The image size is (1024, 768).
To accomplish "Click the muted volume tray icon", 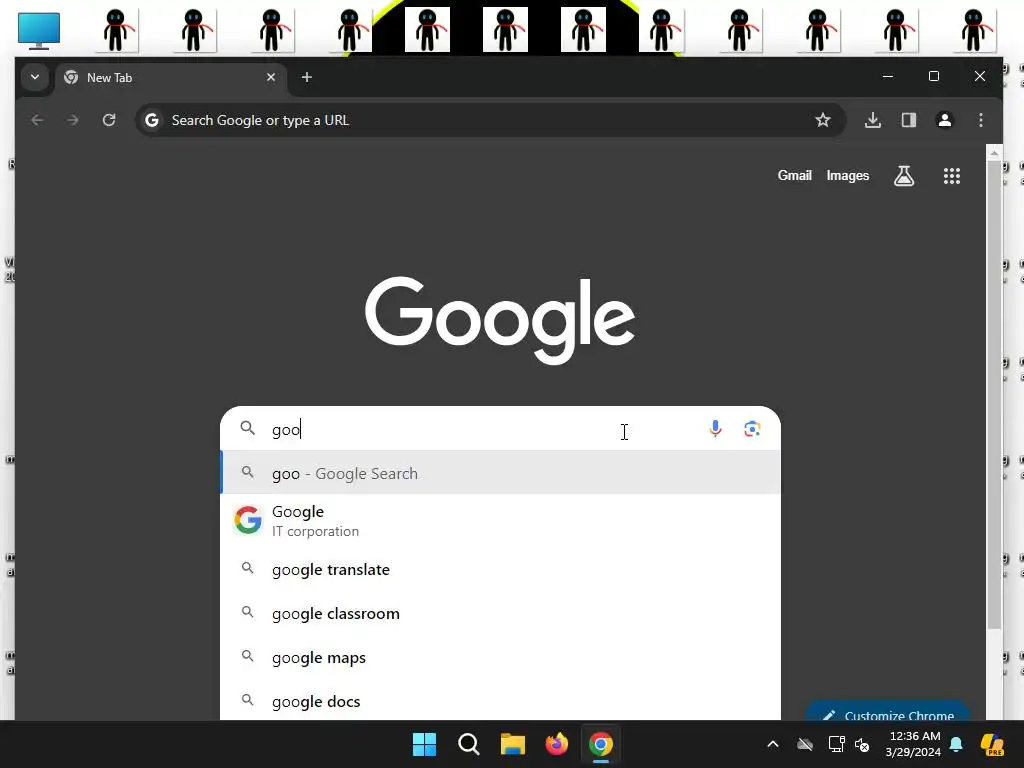I will coord(862,744).
